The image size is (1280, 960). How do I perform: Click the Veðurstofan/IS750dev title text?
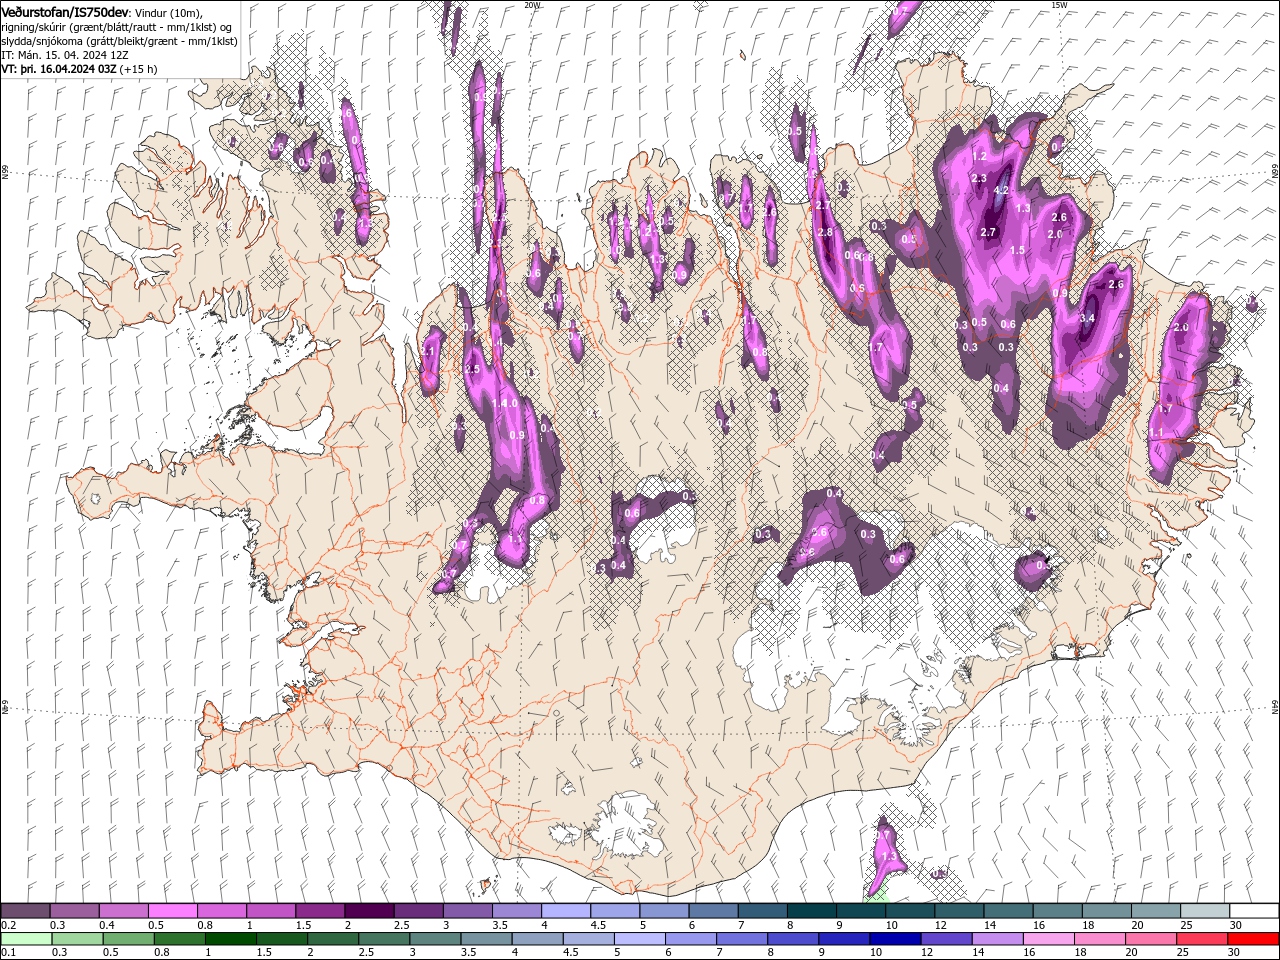[x=64, y=11]
